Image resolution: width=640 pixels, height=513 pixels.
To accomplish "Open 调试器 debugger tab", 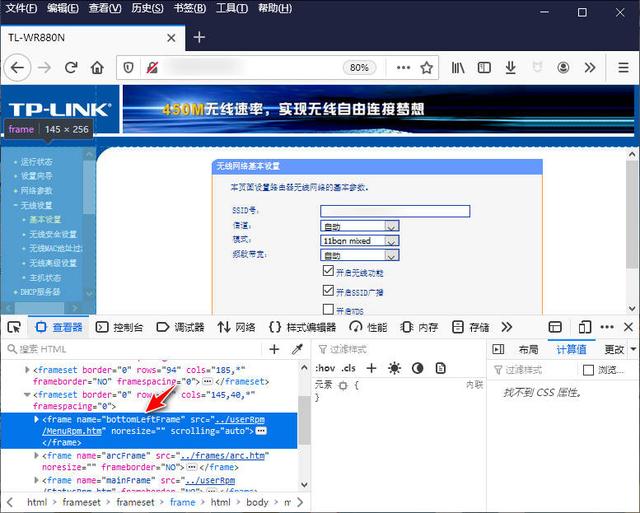I will (180, 327).
